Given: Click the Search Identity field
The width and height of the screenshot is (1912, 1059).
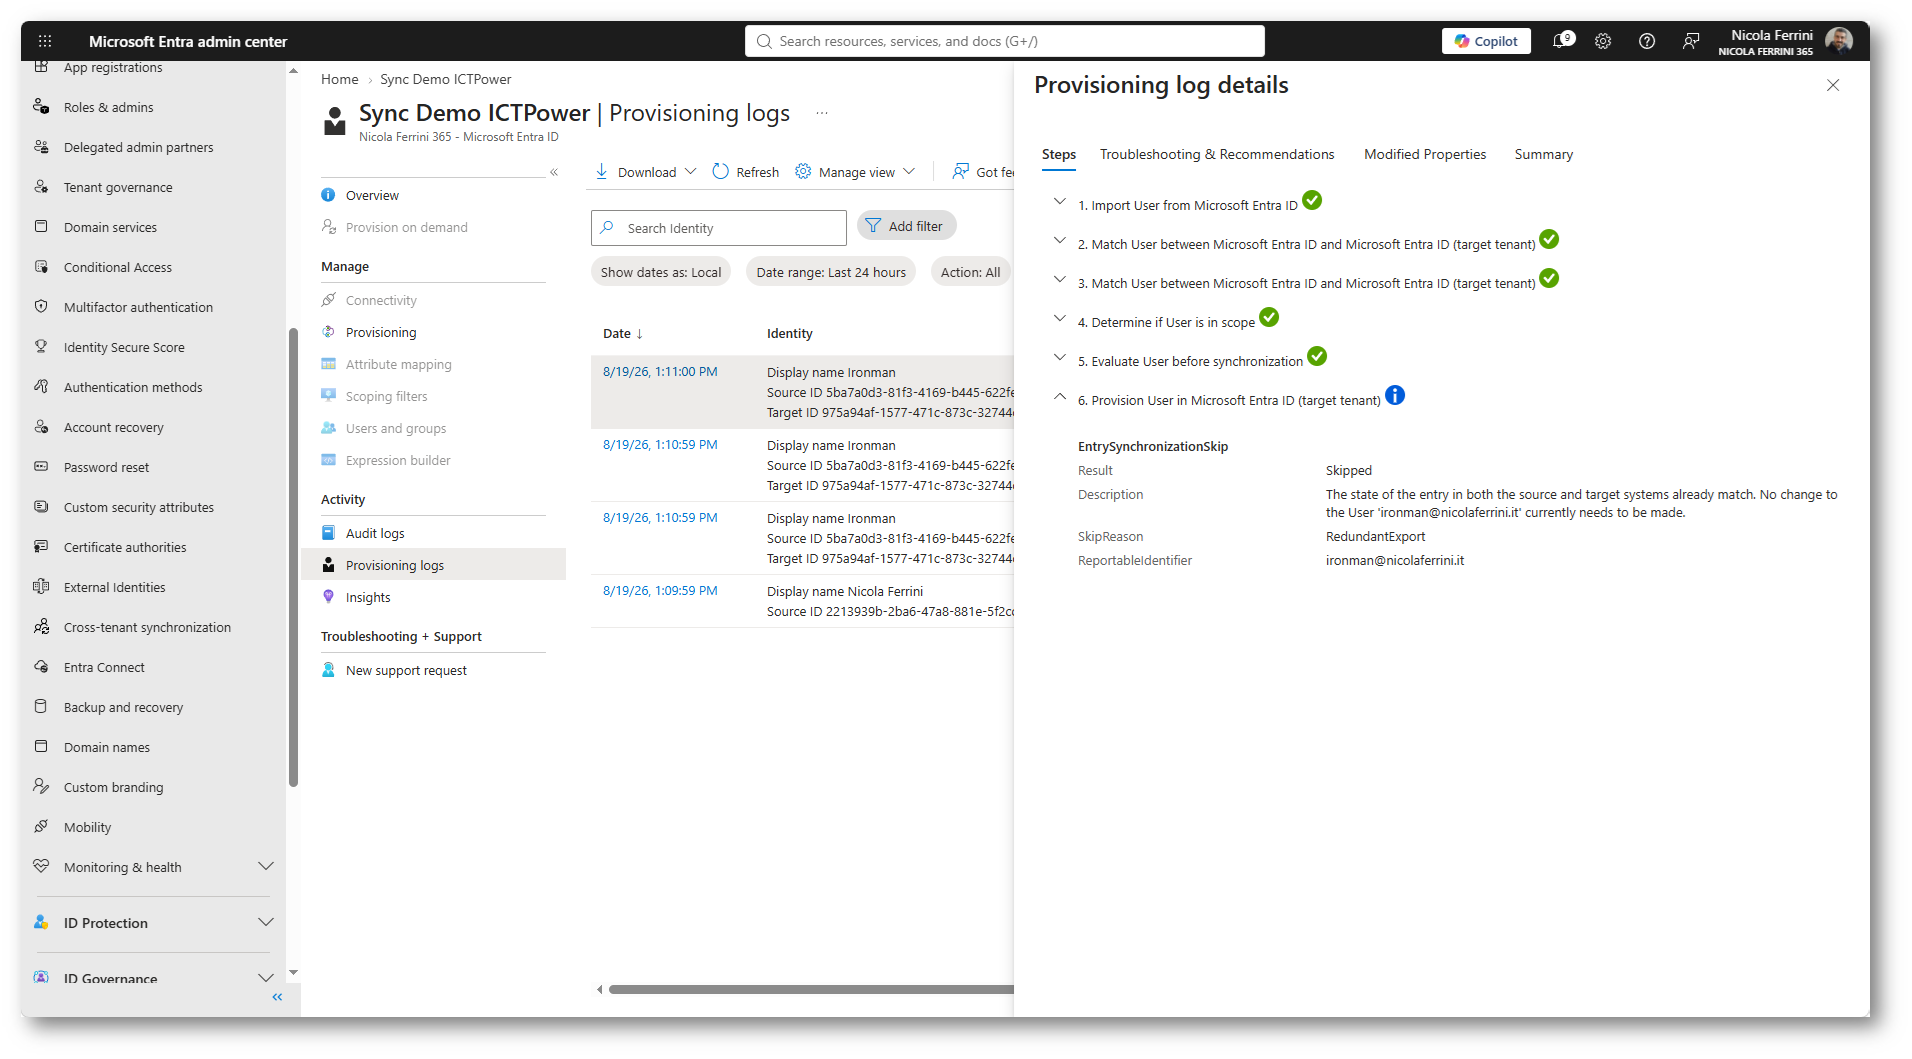Looking at the screenshot, I should click(719, 228).
